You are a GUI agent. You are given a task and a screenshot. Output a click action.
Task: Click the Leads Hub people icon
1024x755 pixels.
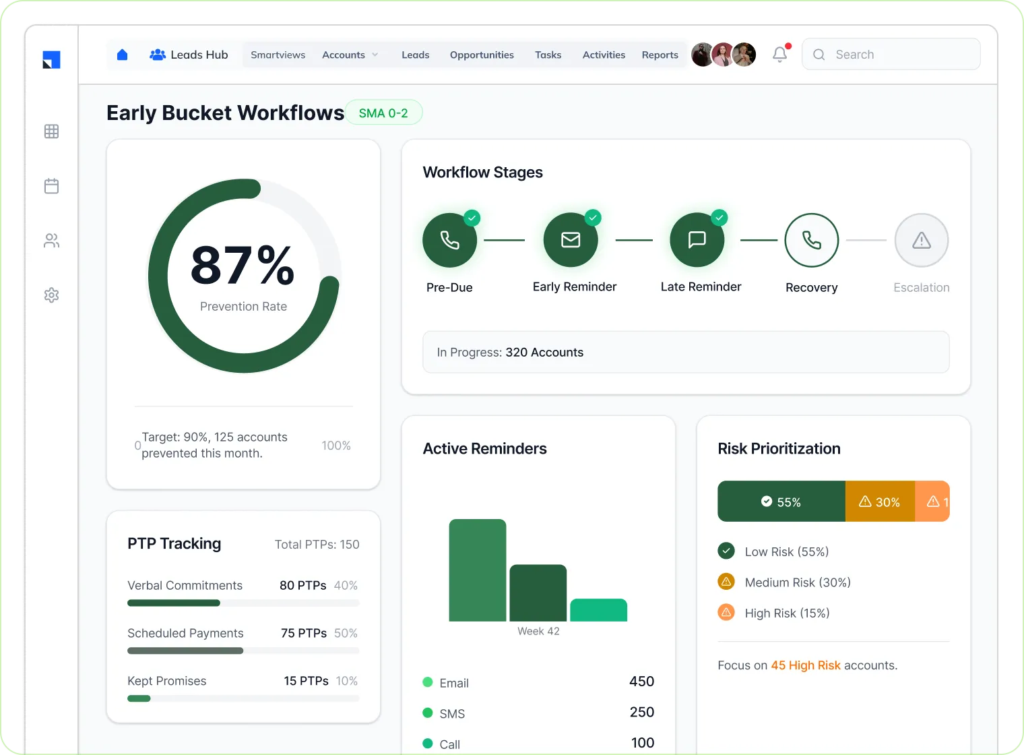click(x=157, y=55)
